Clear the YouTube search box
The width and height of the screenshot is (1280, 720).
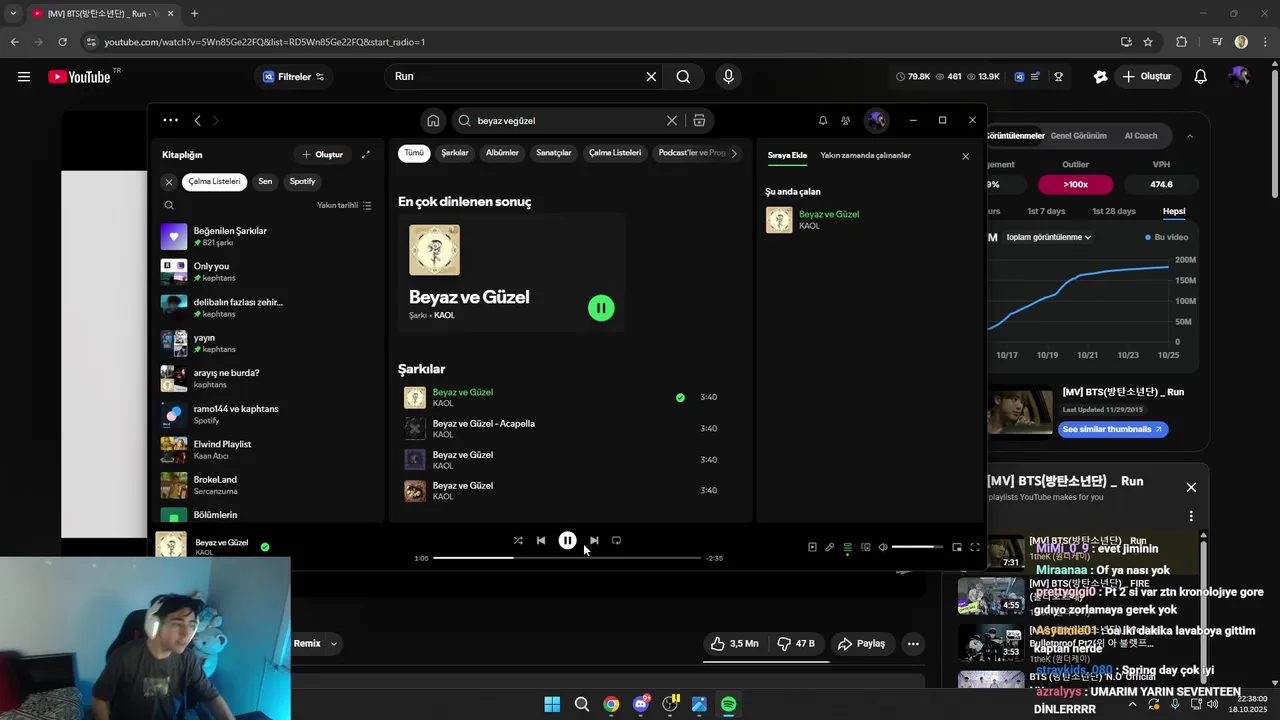[x=651, y=76]
